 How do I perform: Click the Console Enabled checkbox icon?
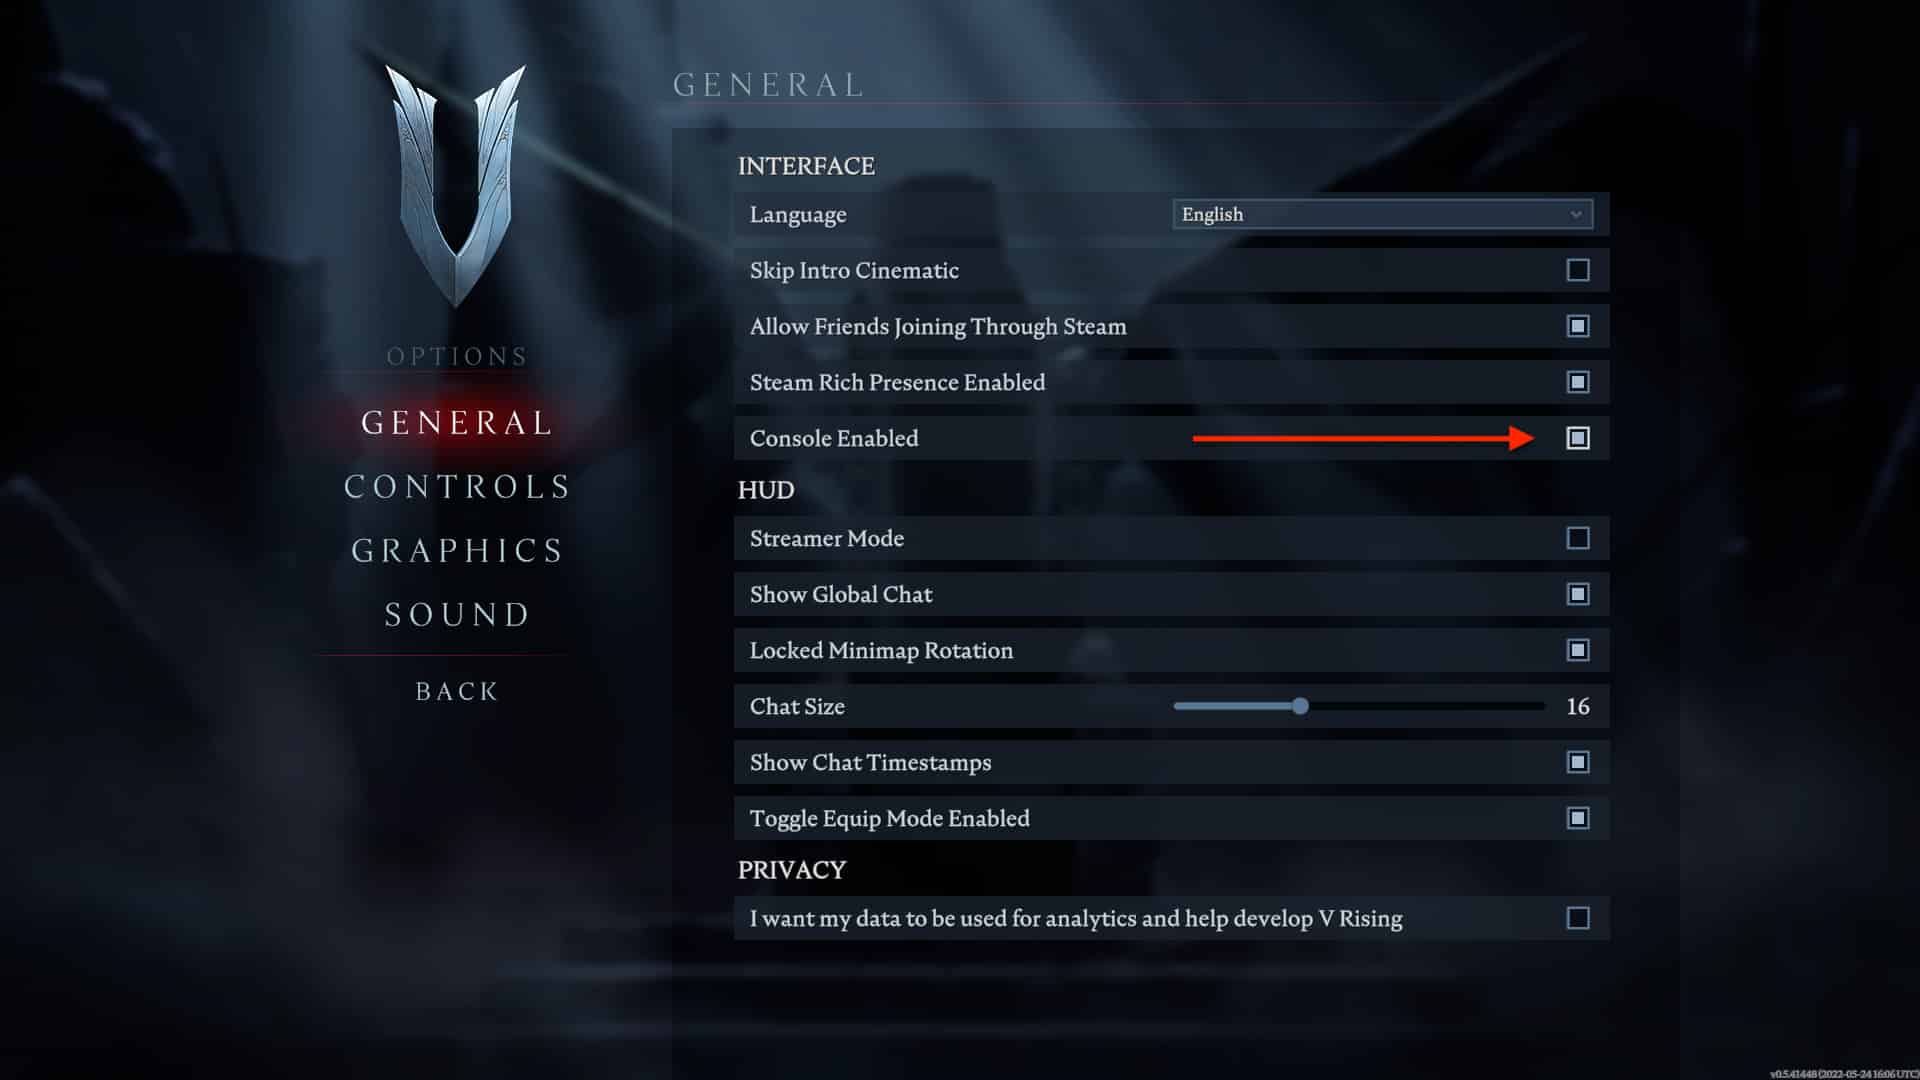click(1577, 438)
